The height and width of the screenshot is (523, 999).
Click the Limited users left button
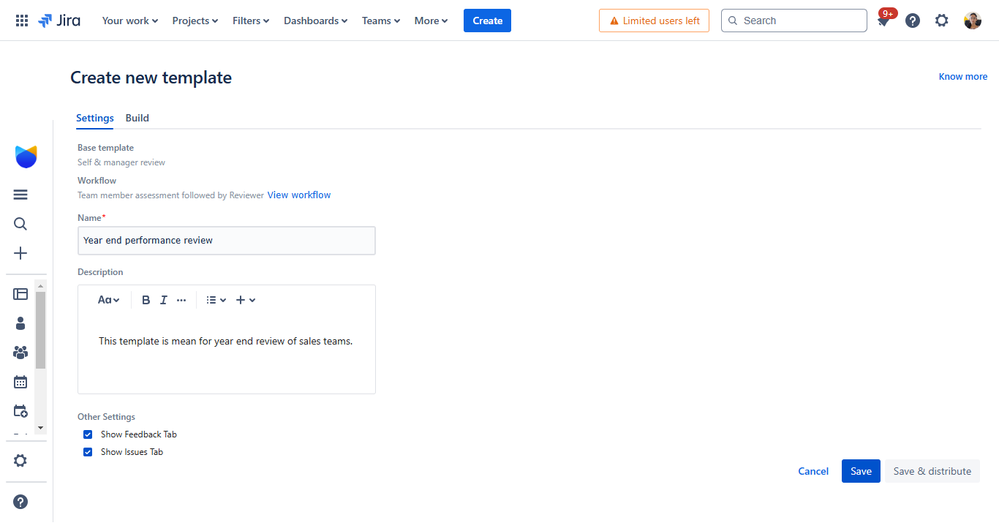[654, 20]
